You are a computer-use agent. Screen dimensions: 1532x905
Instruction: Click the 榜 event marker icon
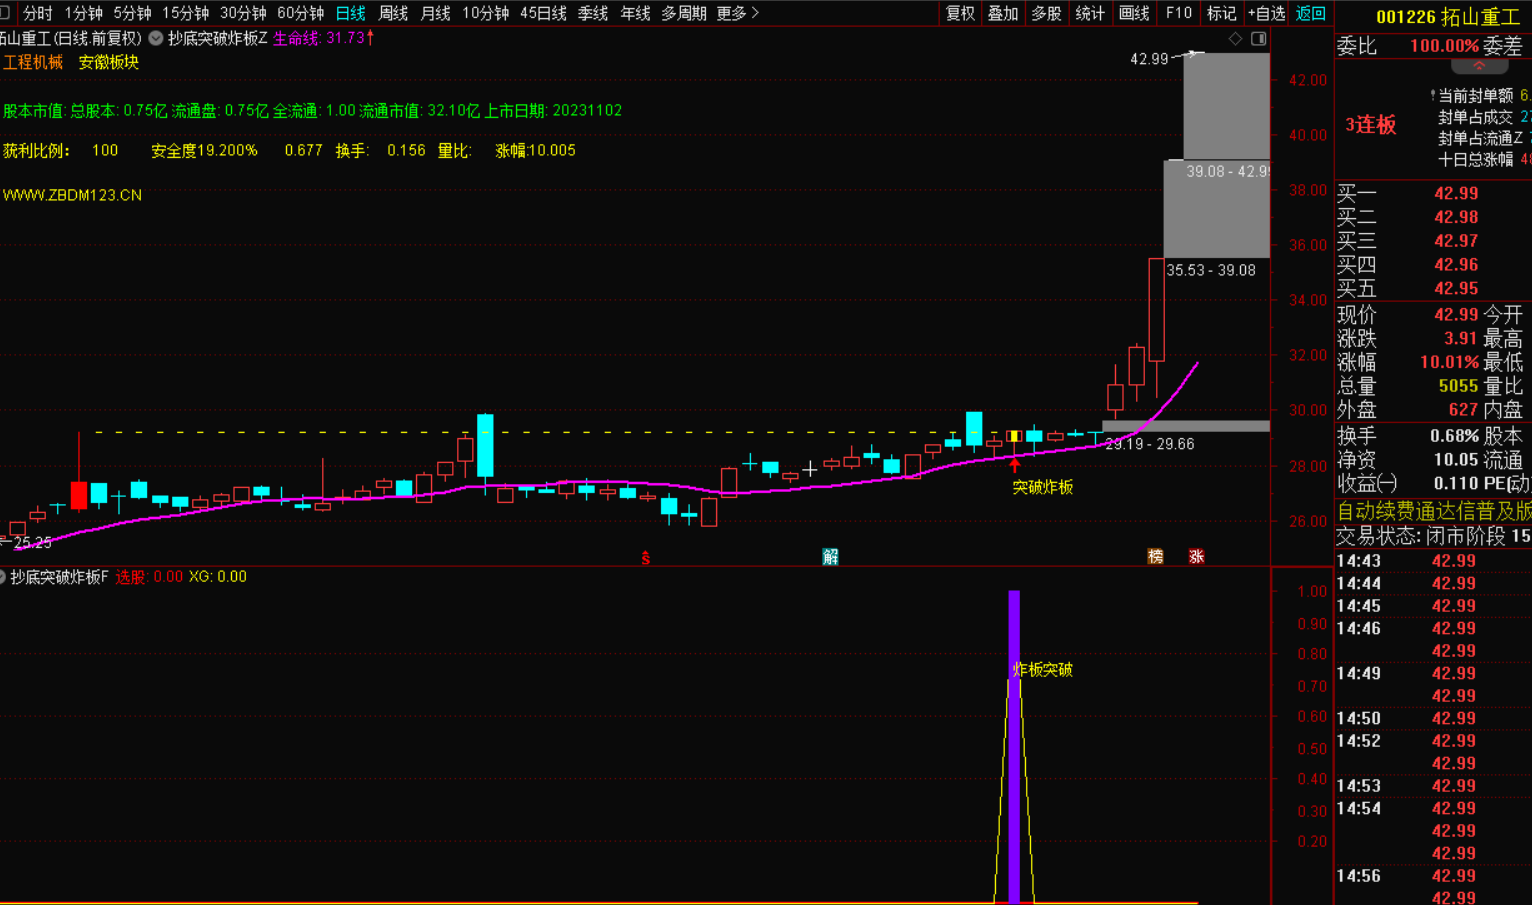click(1155, 557)
